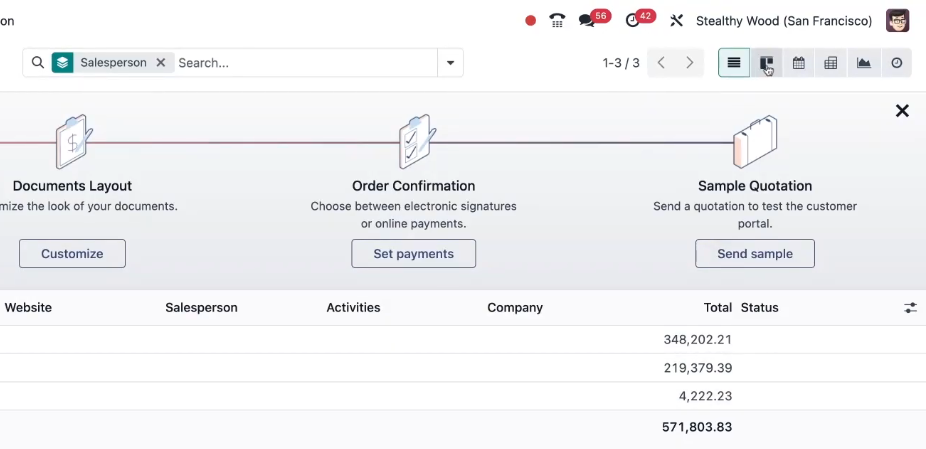Click the Customize button
Image resolution: width=926 pixels, height=449 pixels.
pos(72,253)
